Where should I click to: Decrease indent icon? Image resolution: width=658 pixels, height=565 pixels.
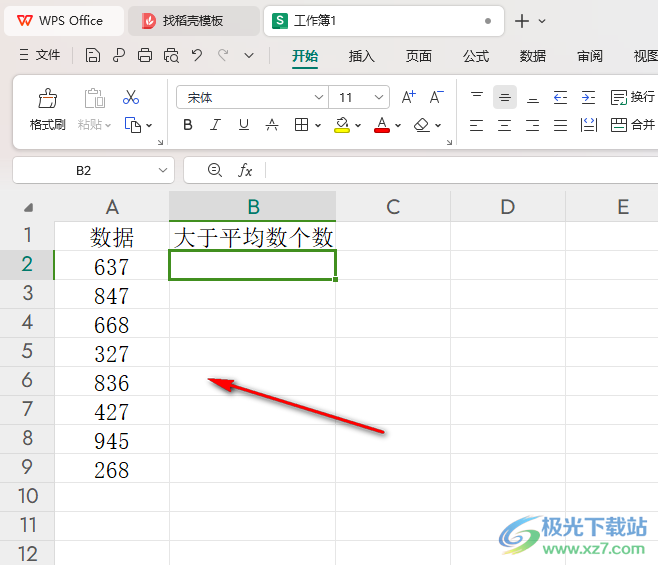(x=560, y=97)
